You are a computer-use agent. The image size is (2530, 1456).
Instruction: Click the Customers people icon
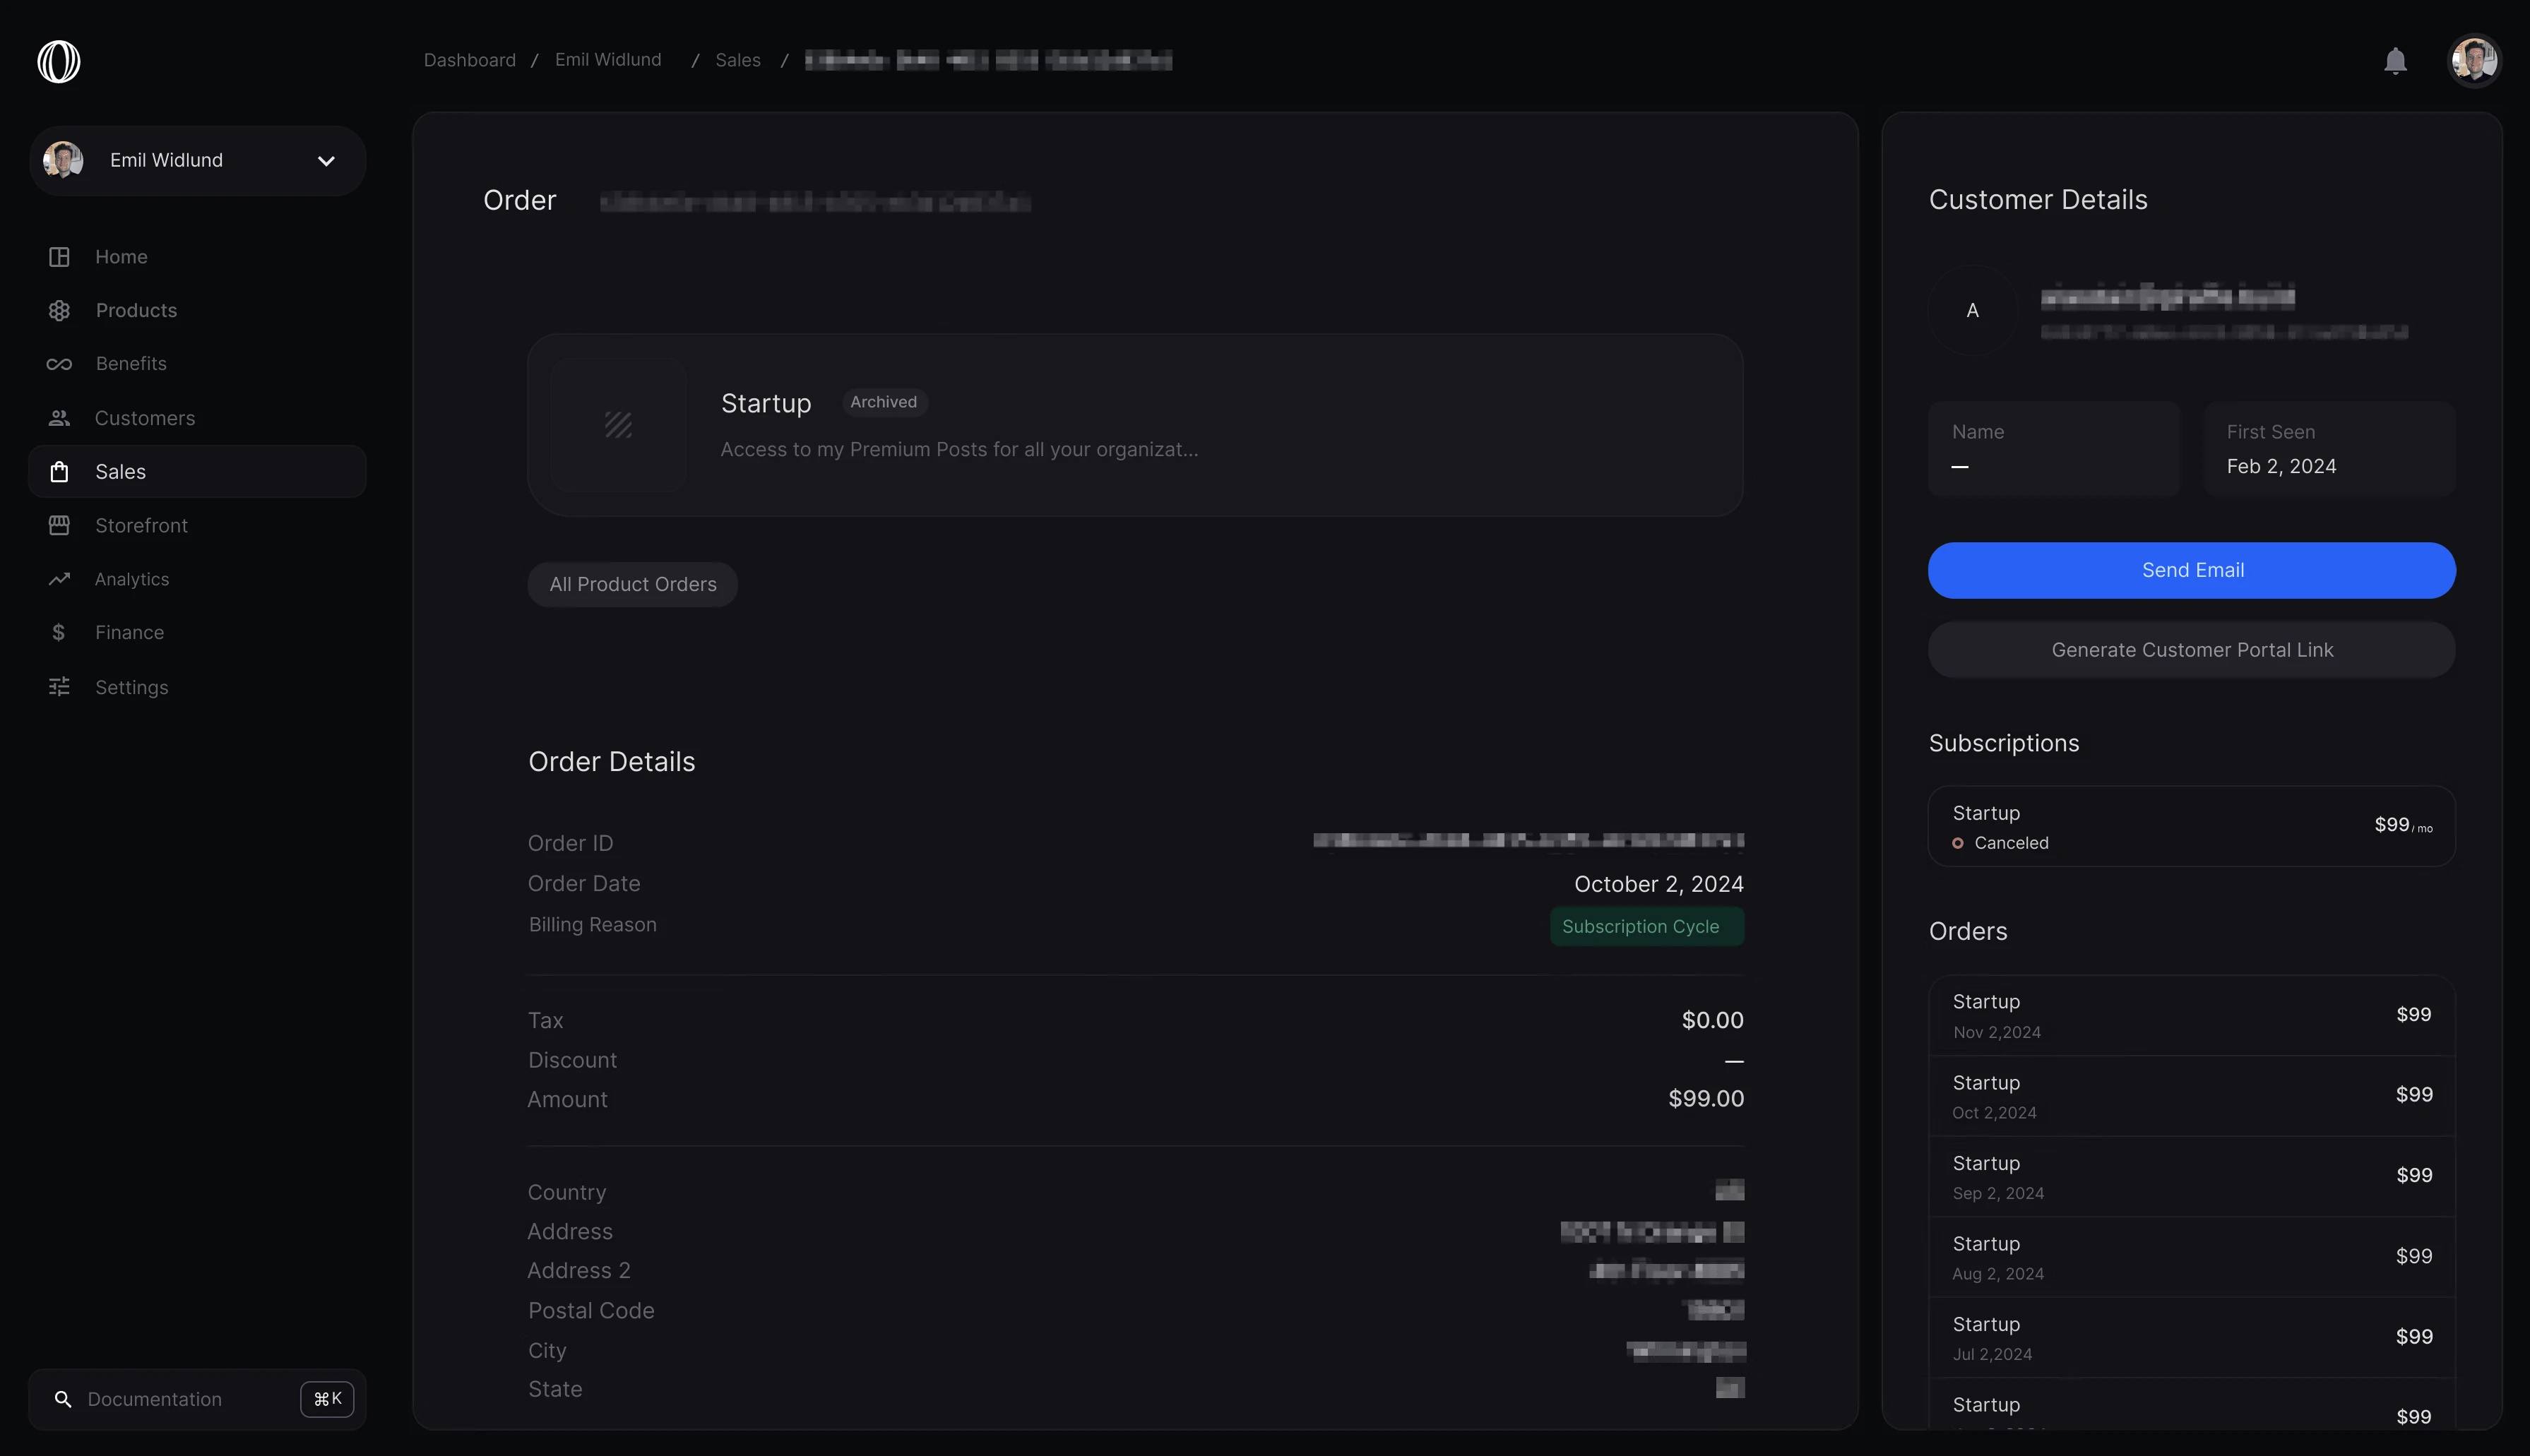coord(59,418)
